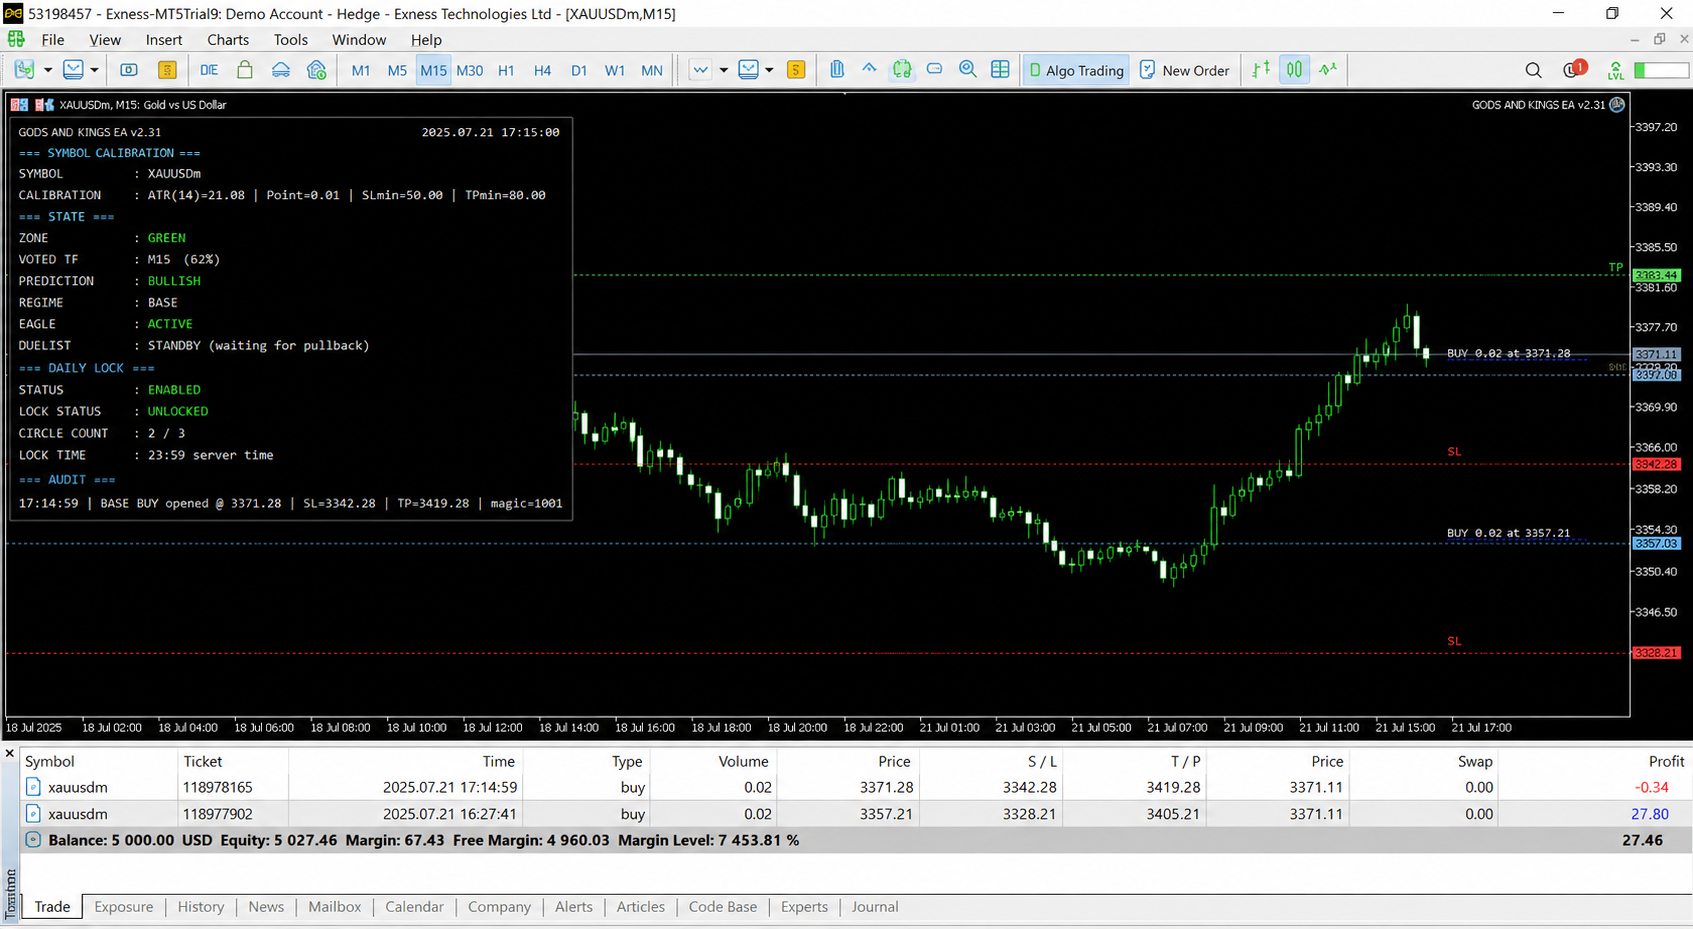Screen dimensions: 1693x929
Task: Open the notifications icon with red badge
Action: 1574,69
